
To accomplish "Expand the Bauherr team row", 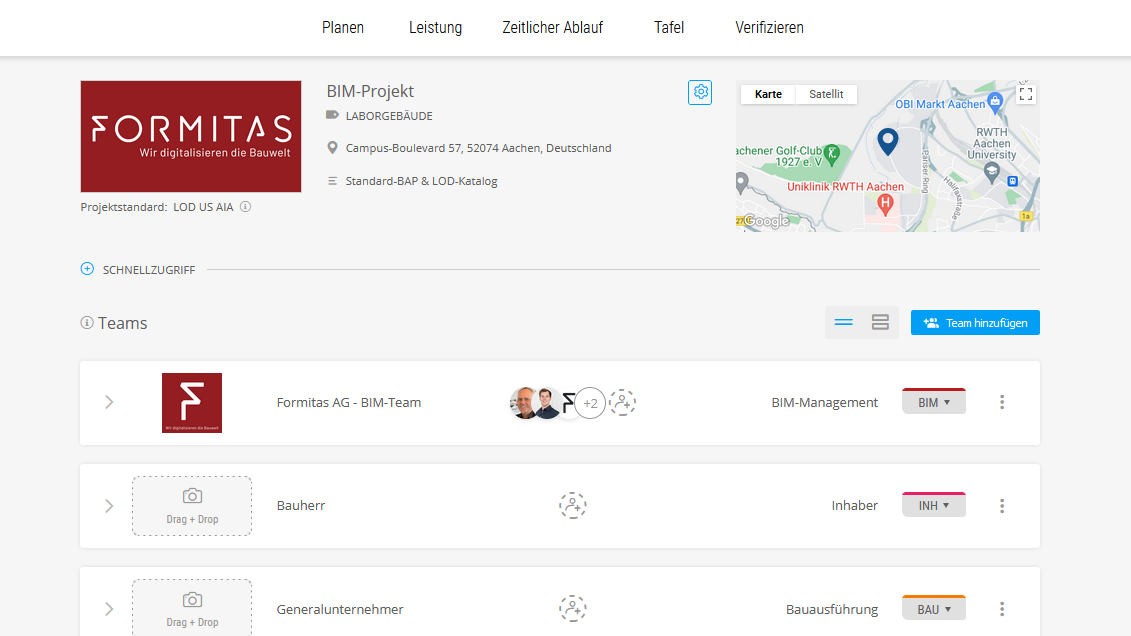I will point(109,506).
